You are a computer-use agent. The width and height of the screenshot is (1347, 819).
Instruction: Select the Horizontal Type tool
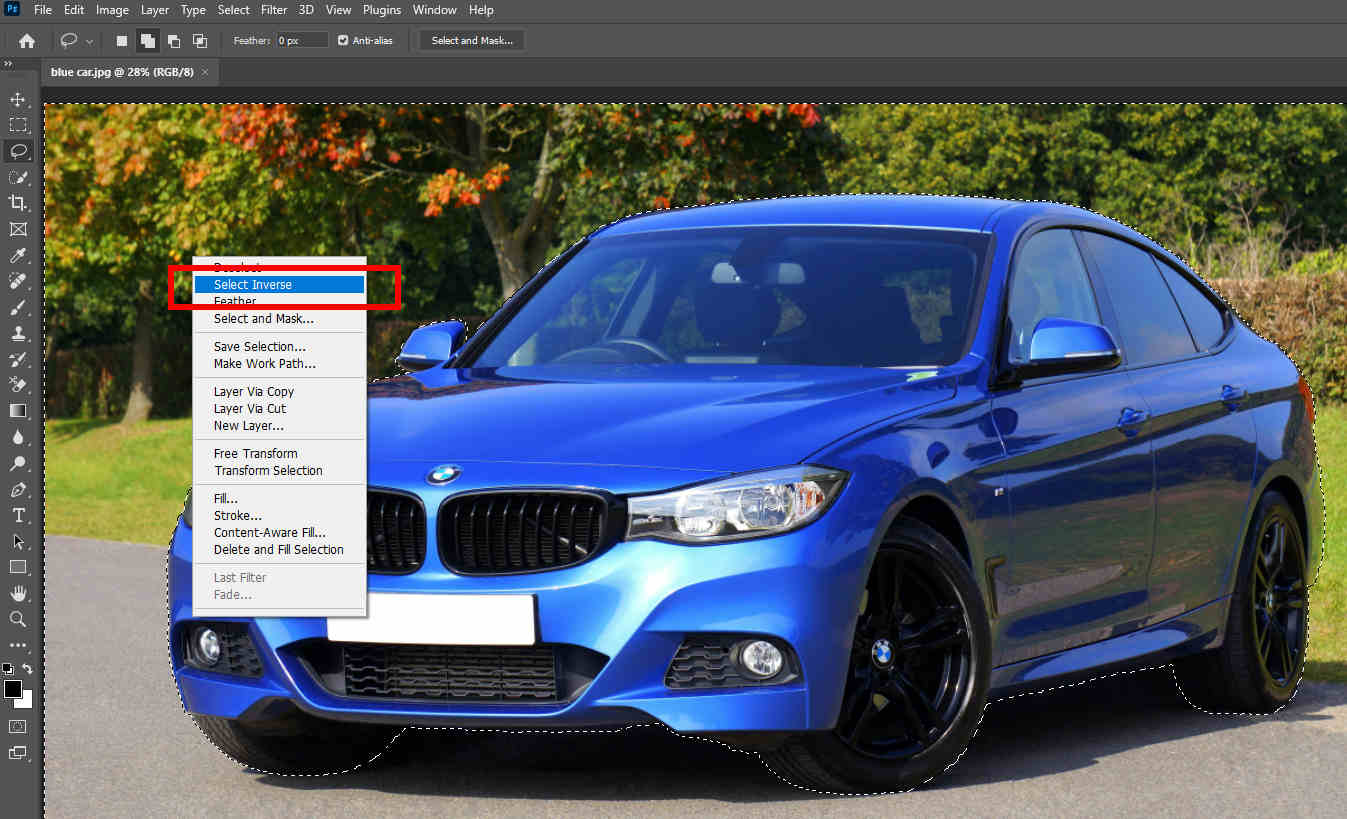pos(18,515)
